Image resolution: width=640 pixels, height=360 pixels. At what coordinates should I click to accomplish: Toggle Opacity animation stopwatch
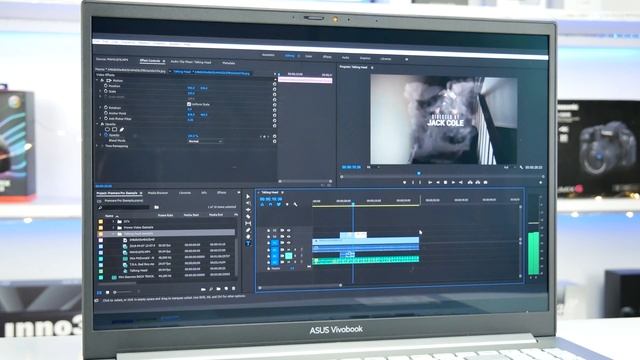106,135
